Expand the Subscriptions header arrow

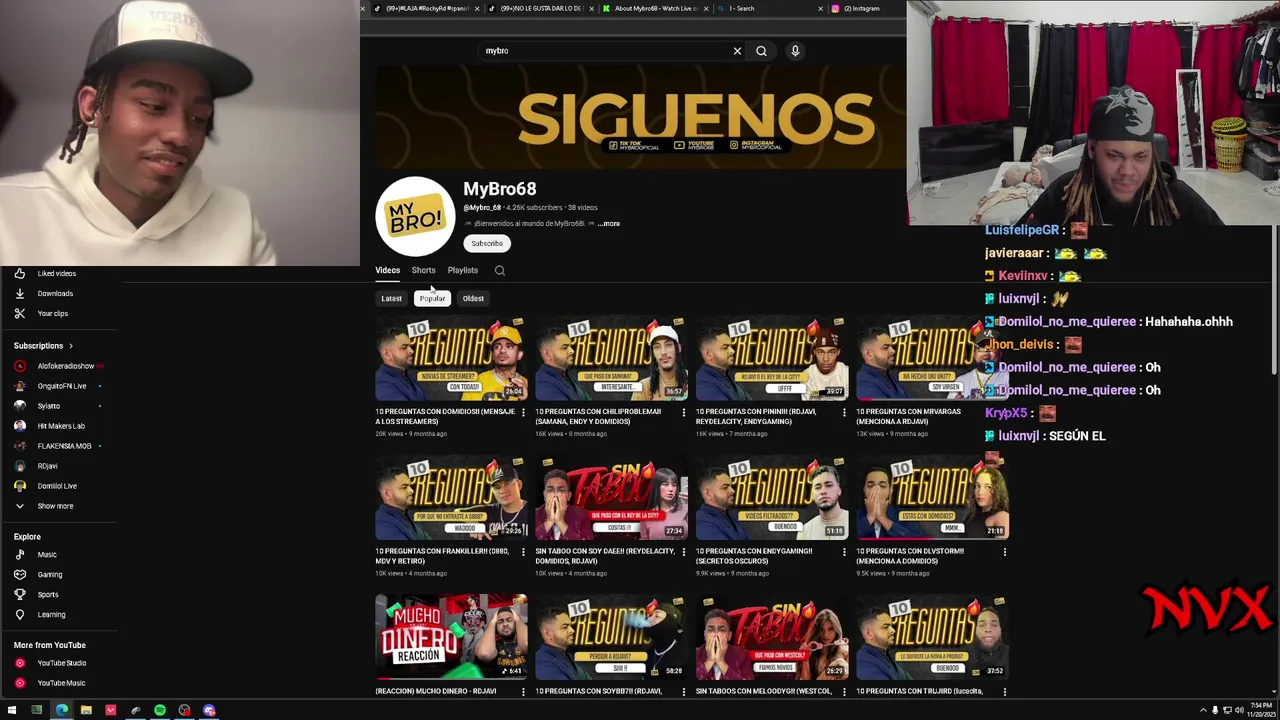click(71, 346)
